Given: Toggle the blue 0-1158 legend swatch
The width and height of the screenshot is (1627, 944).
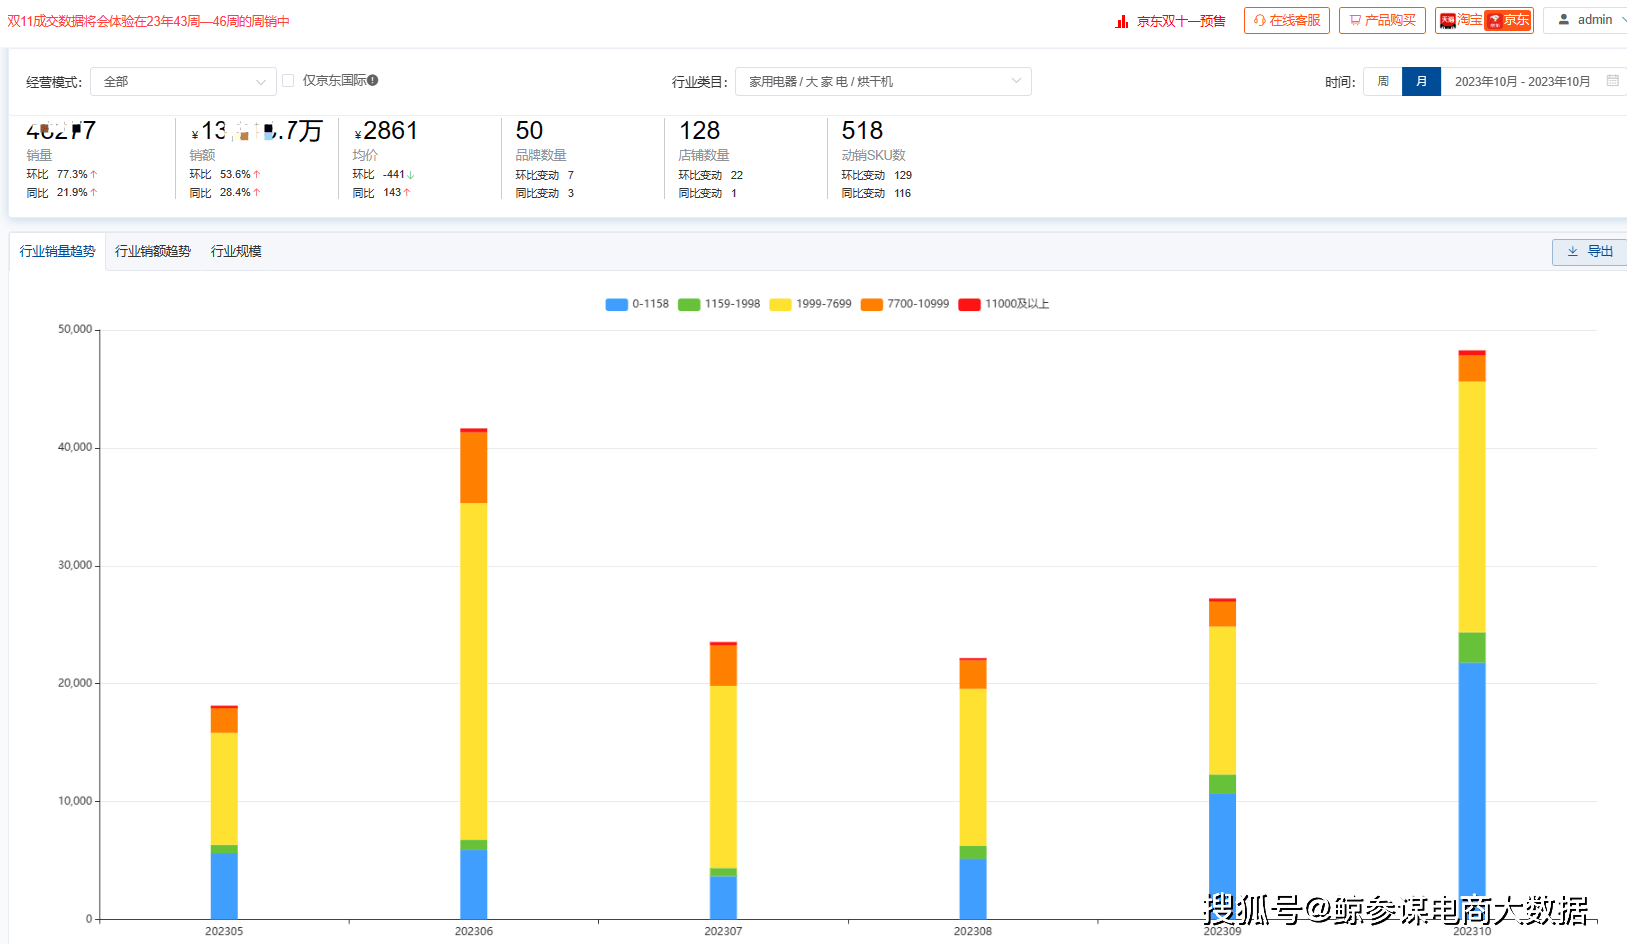Looking at the screenshot, I should (616, 304).
